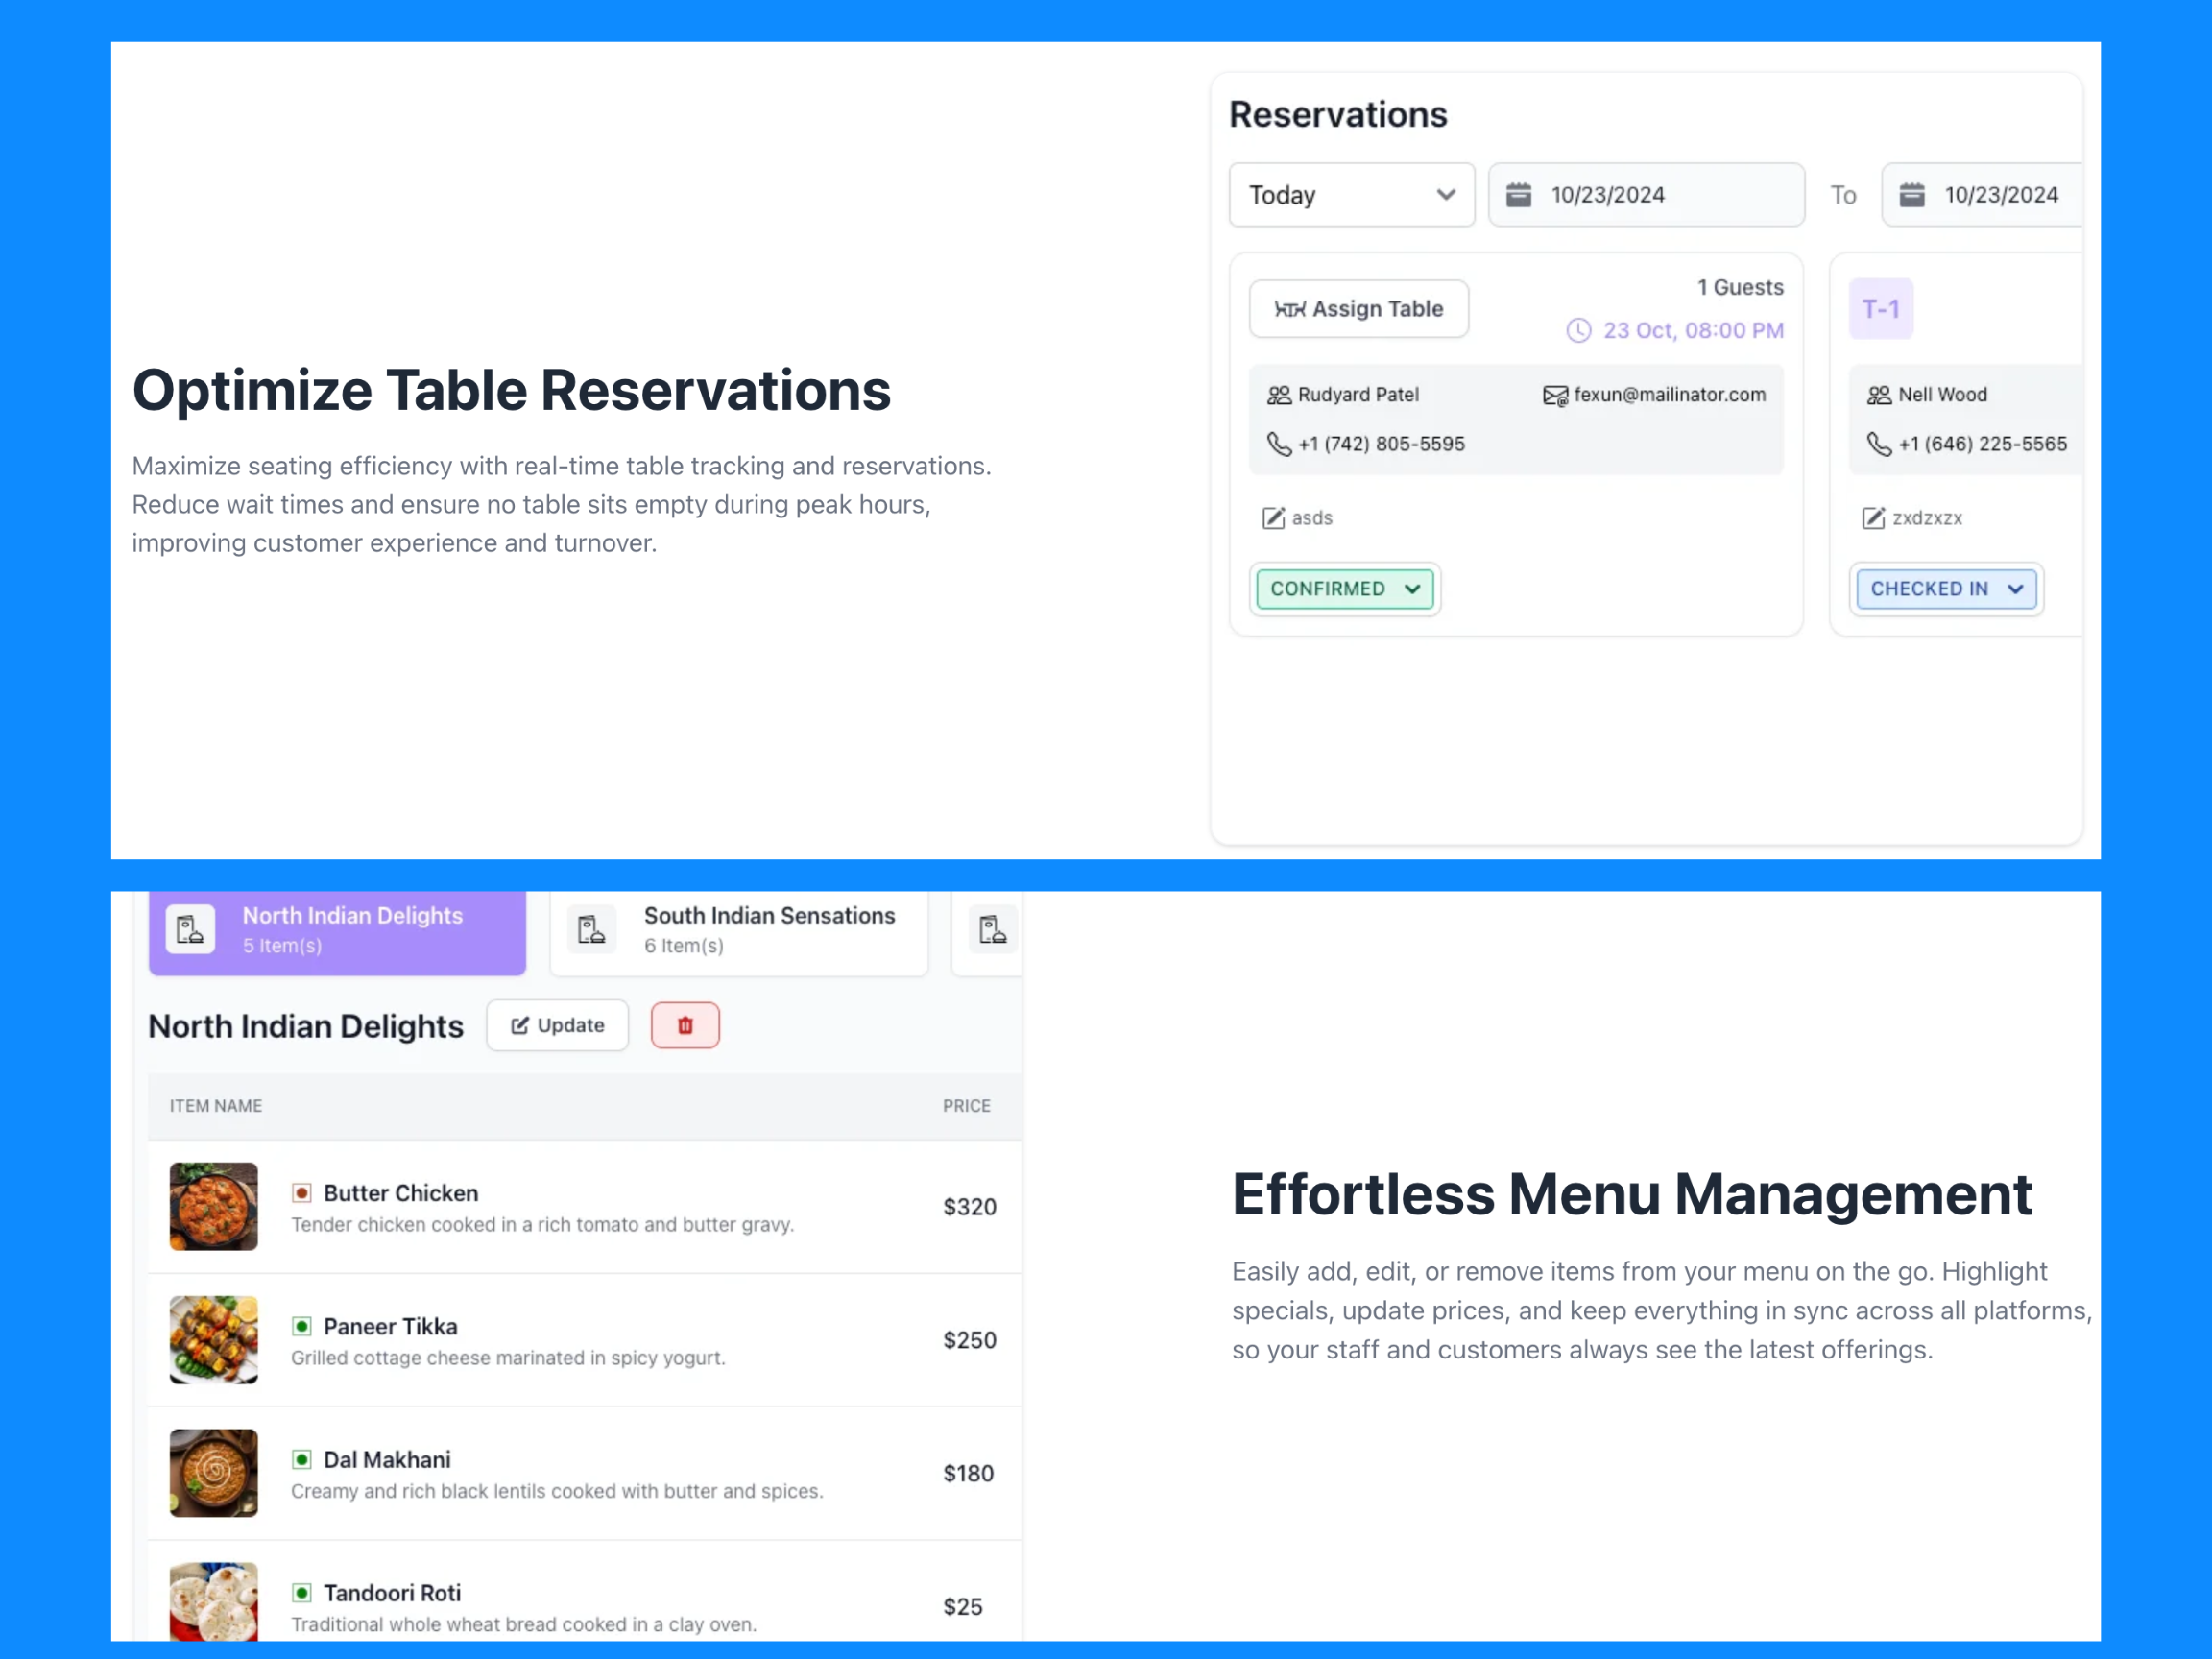
Task: Open the CONFIRMED status dropdown
Action: [1344, 589]
